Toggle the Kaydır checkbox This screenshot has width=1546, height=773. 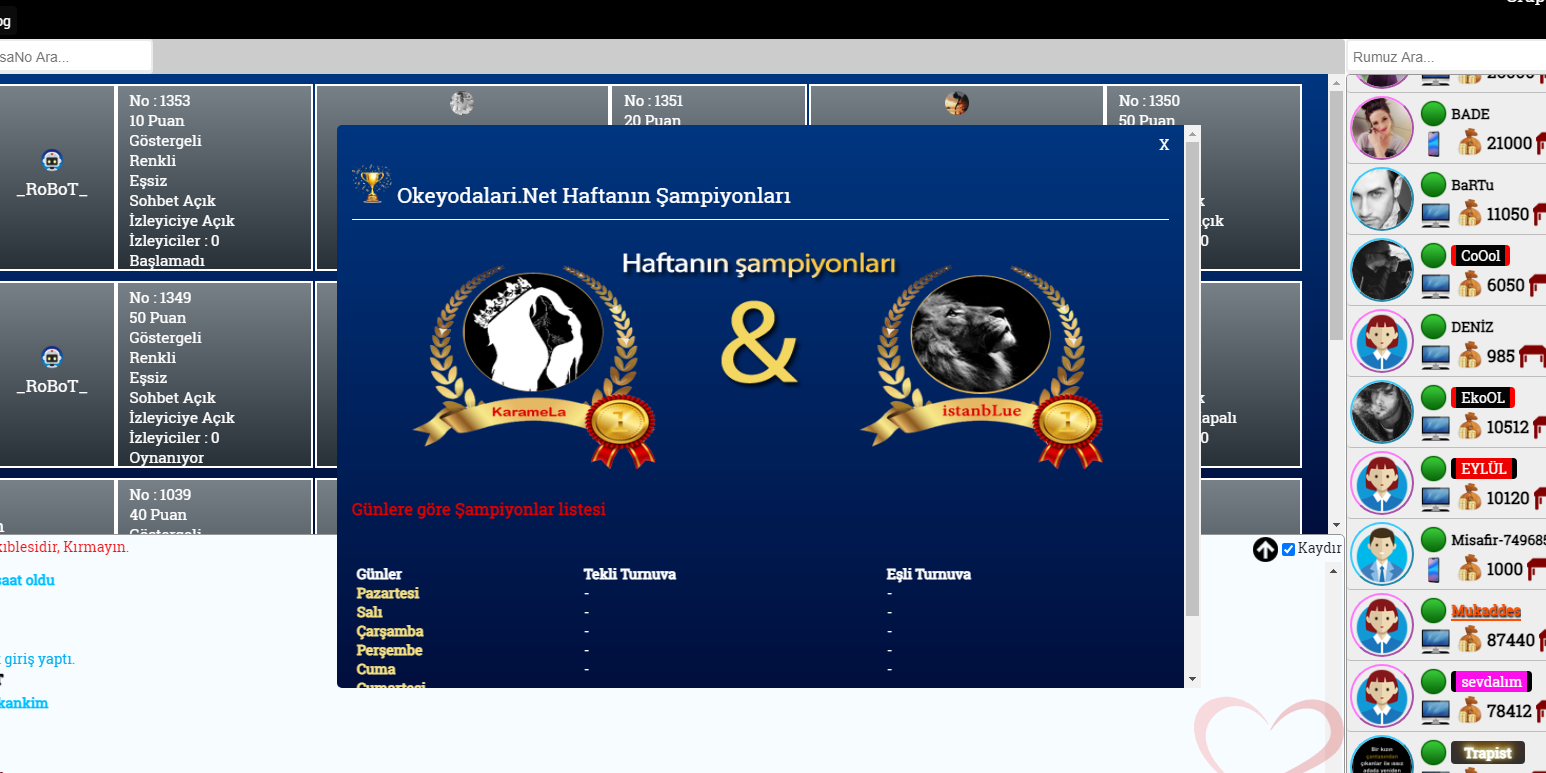[1288, 549]
